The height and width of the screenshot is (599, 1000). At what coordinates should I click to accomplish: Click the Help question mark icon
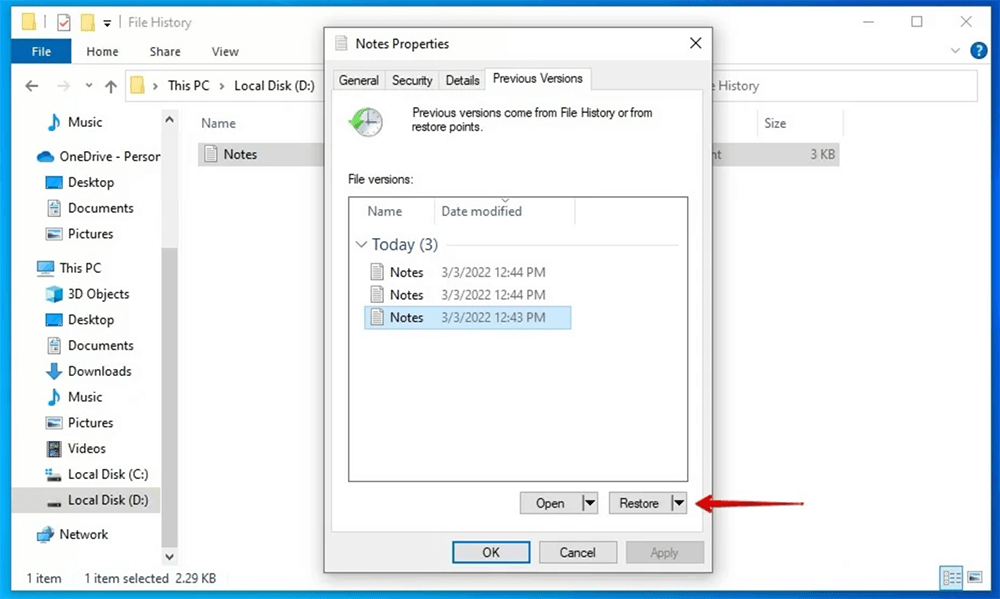(x=978, y=50)
